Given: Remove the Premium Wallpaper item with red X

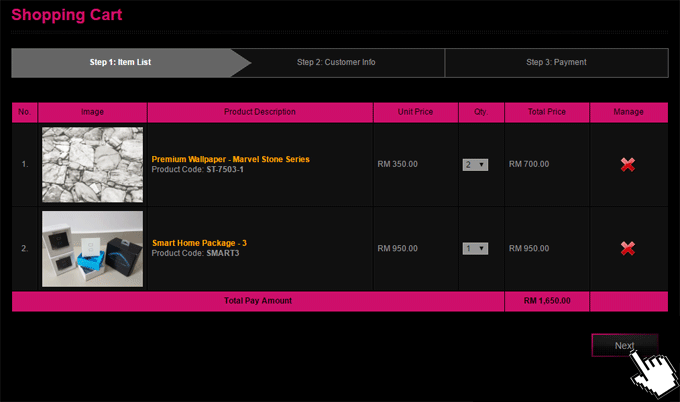Looking at the screenshot, I should point(628,164).
